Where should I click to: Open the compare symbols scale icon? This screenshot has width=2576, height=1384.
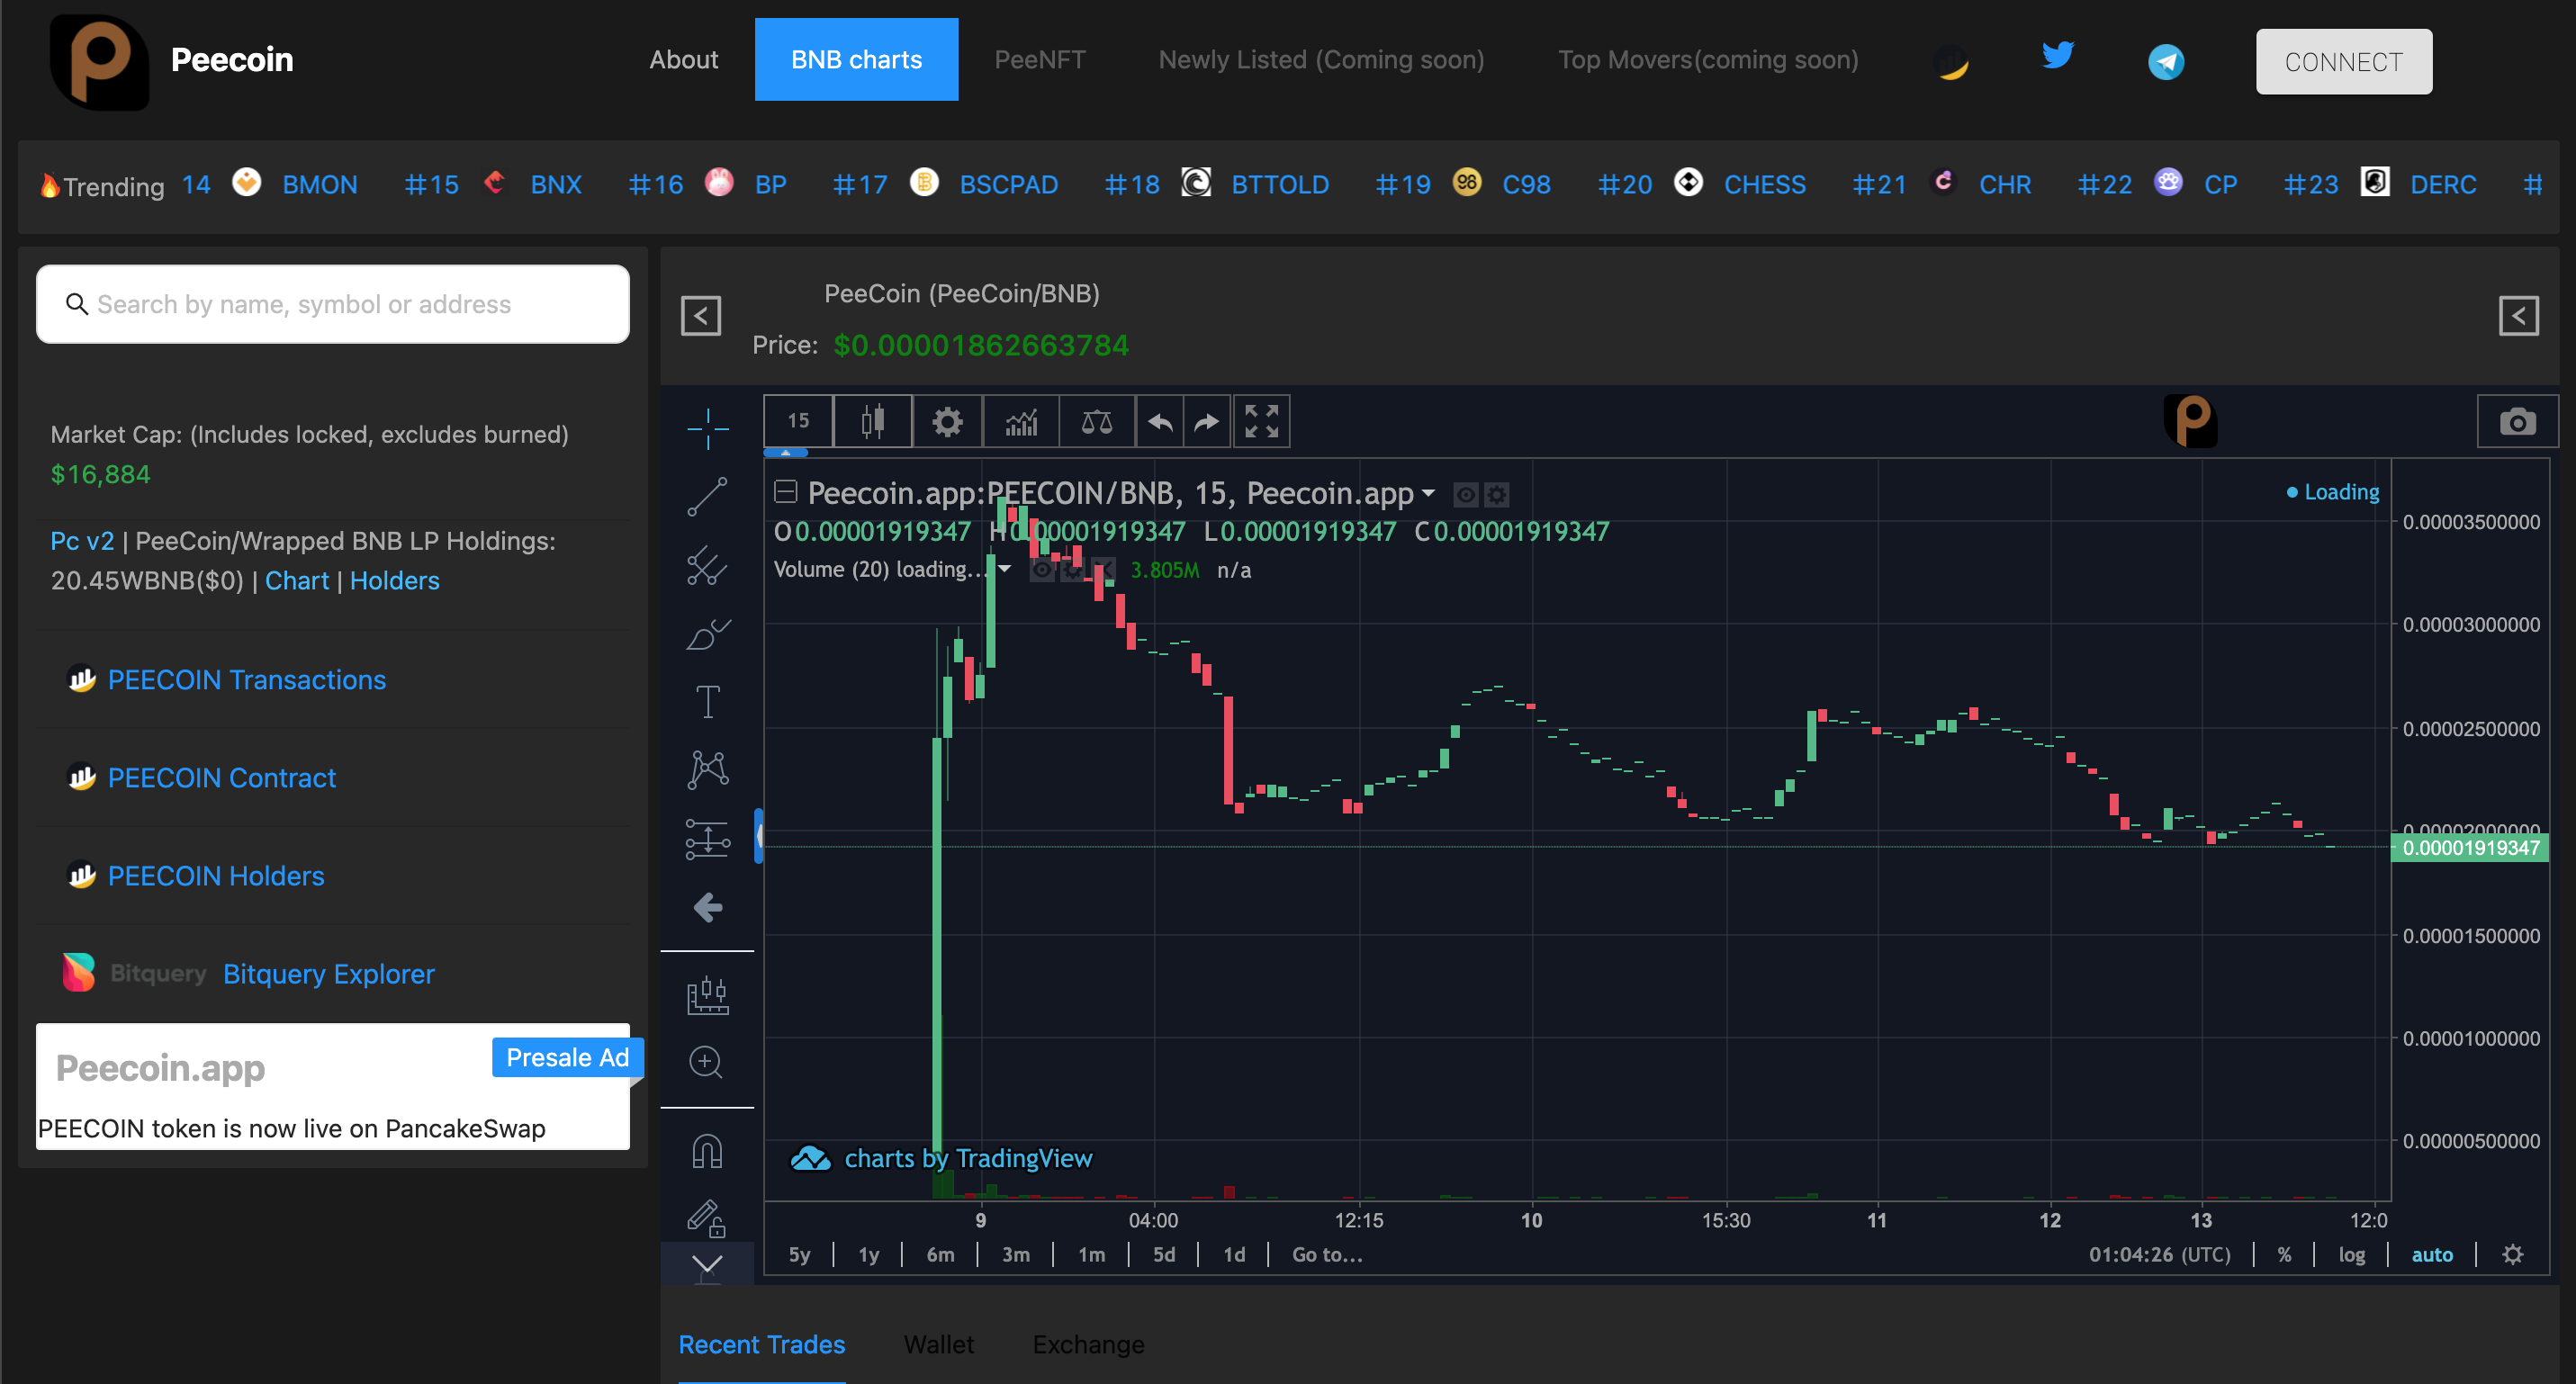(1097, 421)
